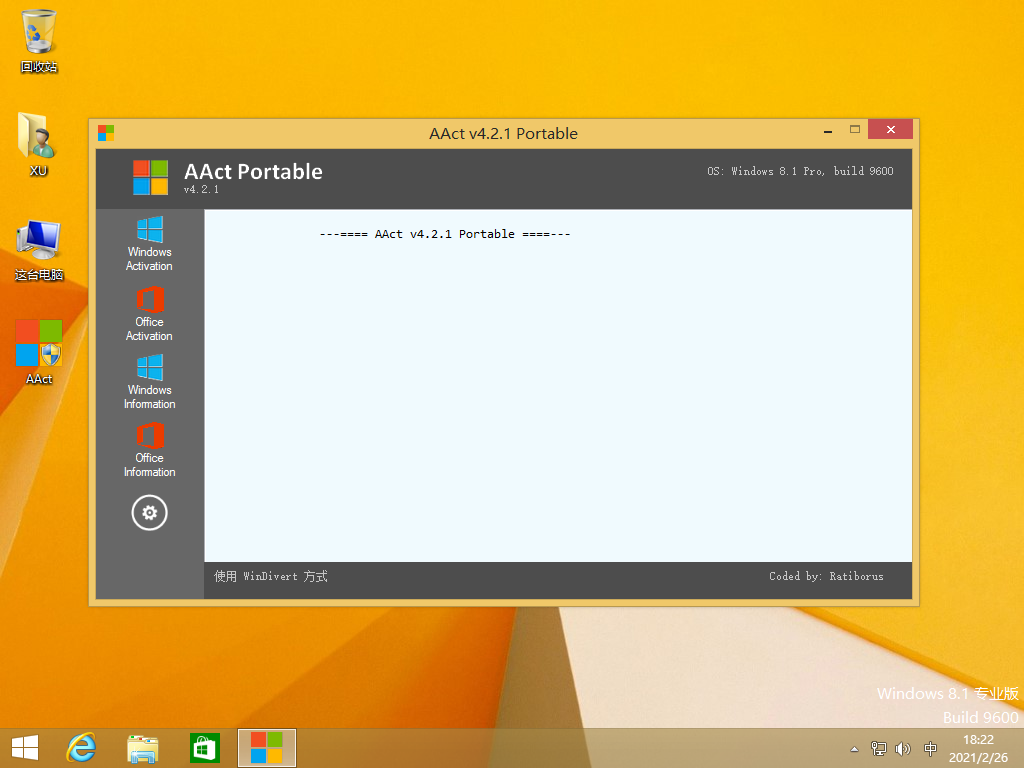Click the volume speaker tray icon
The width and height of the screenshot is (1024, 768).
click(x=903, y=748)
